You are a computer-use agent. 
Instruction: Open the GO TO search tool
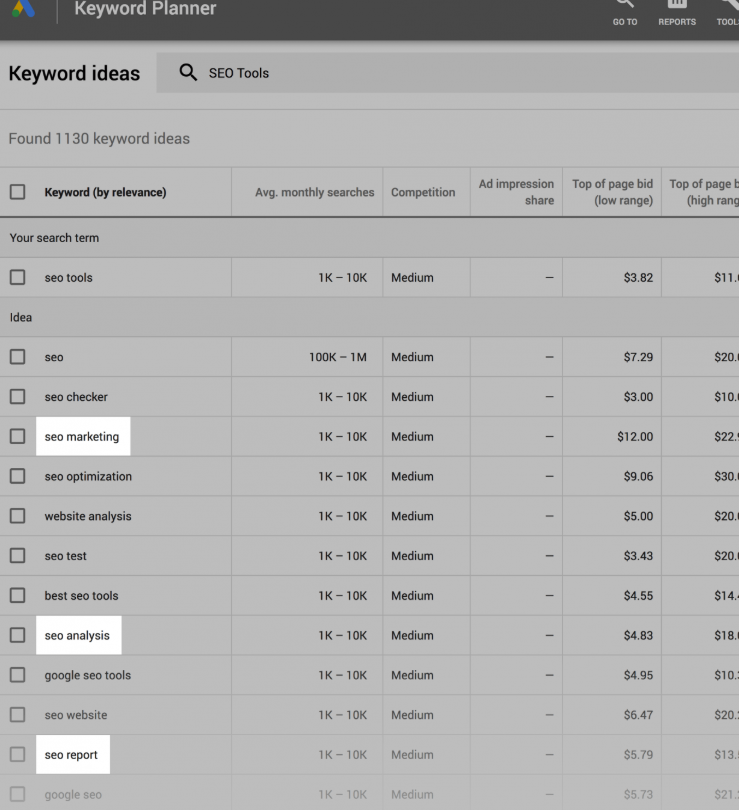(625, 13)
